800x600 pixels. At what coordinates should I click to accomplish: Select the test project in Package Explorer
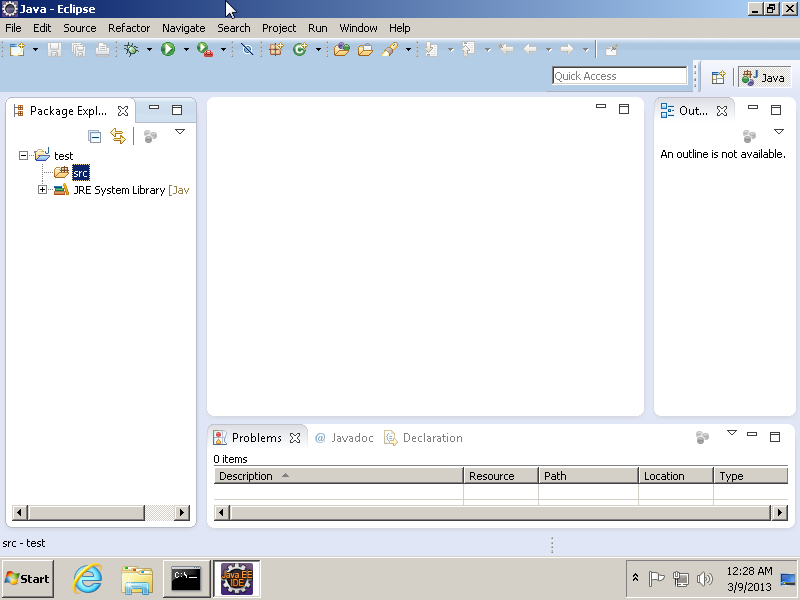[64, 156]
